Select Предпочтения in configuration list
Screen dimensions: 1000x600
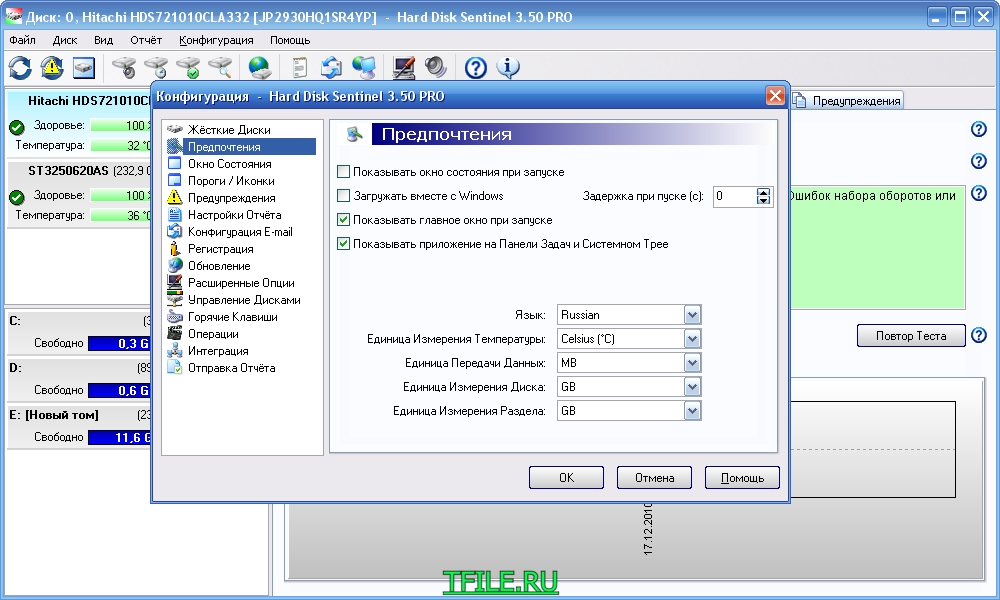point(241,147)
